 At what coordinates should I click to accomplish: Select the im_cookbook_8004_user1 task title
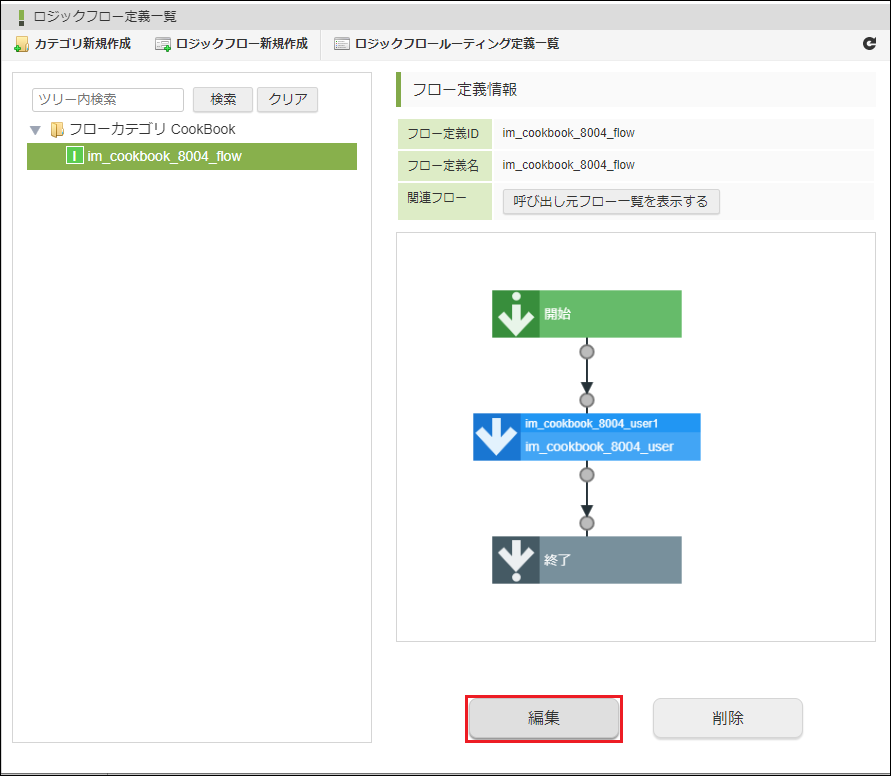click(x=591, y=423)
